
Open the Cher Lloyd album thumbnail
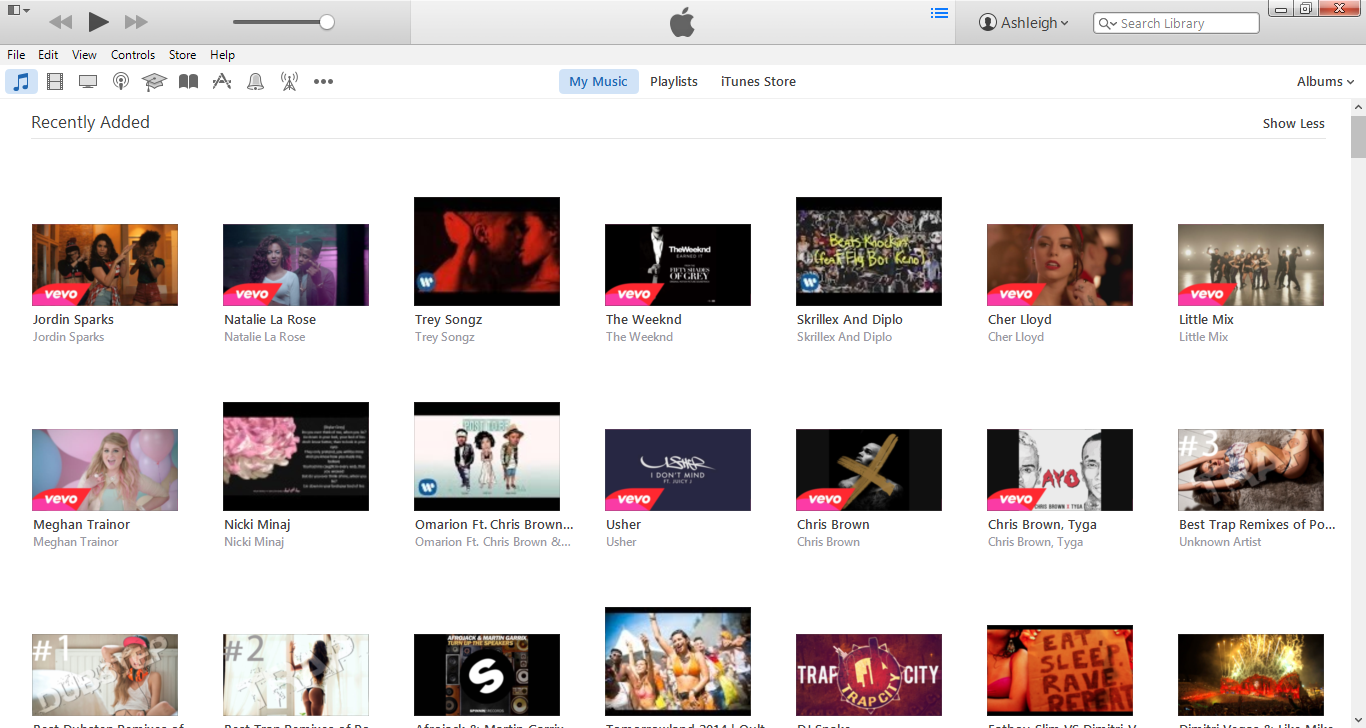[1060, 265]
